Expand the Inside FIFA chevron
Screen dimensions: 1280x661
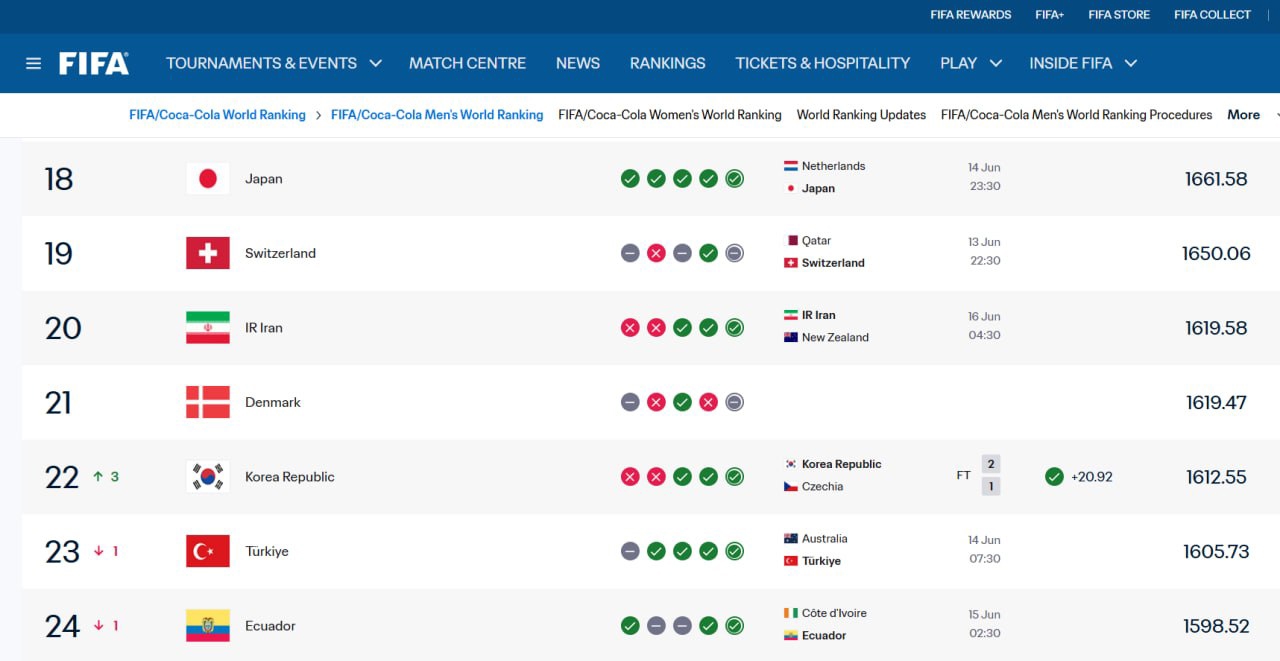point(1131,63)
